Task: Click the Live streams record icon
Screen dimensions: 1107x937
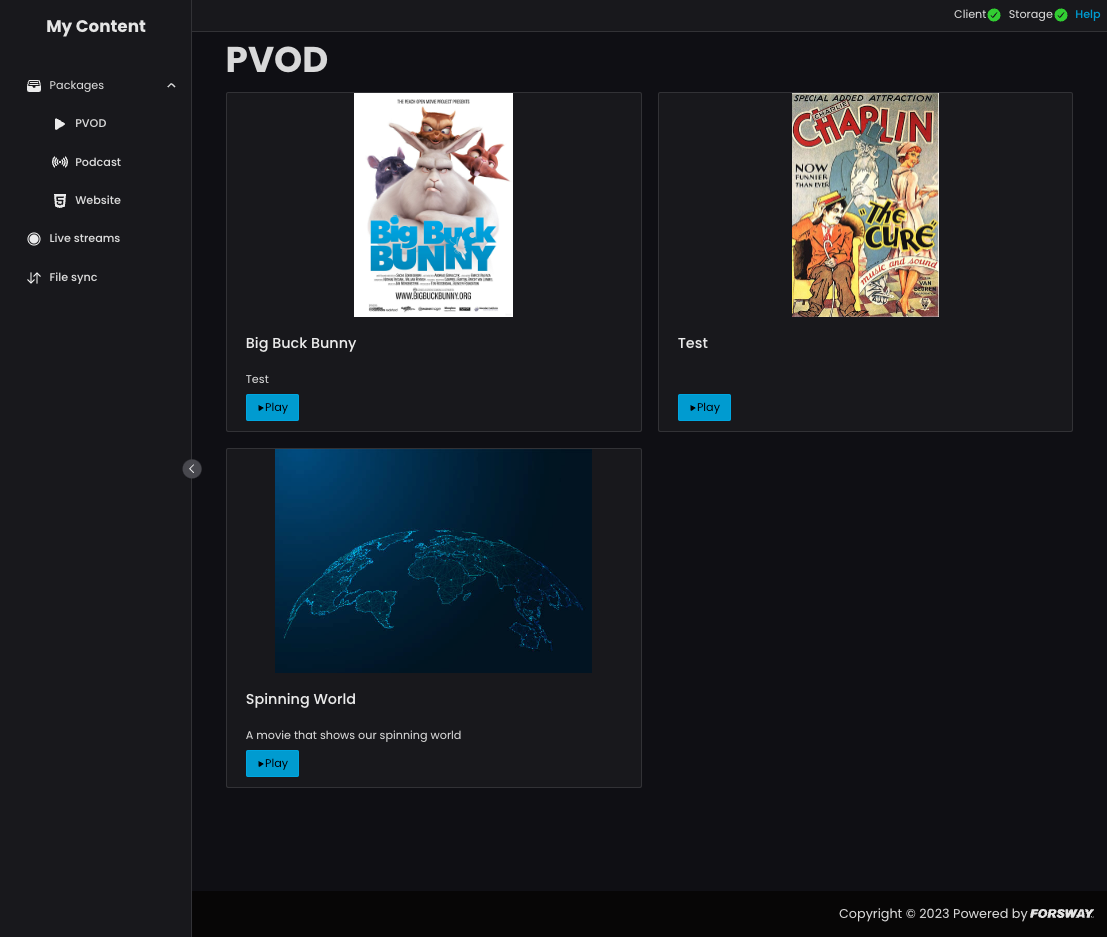Action: point(34,239)
